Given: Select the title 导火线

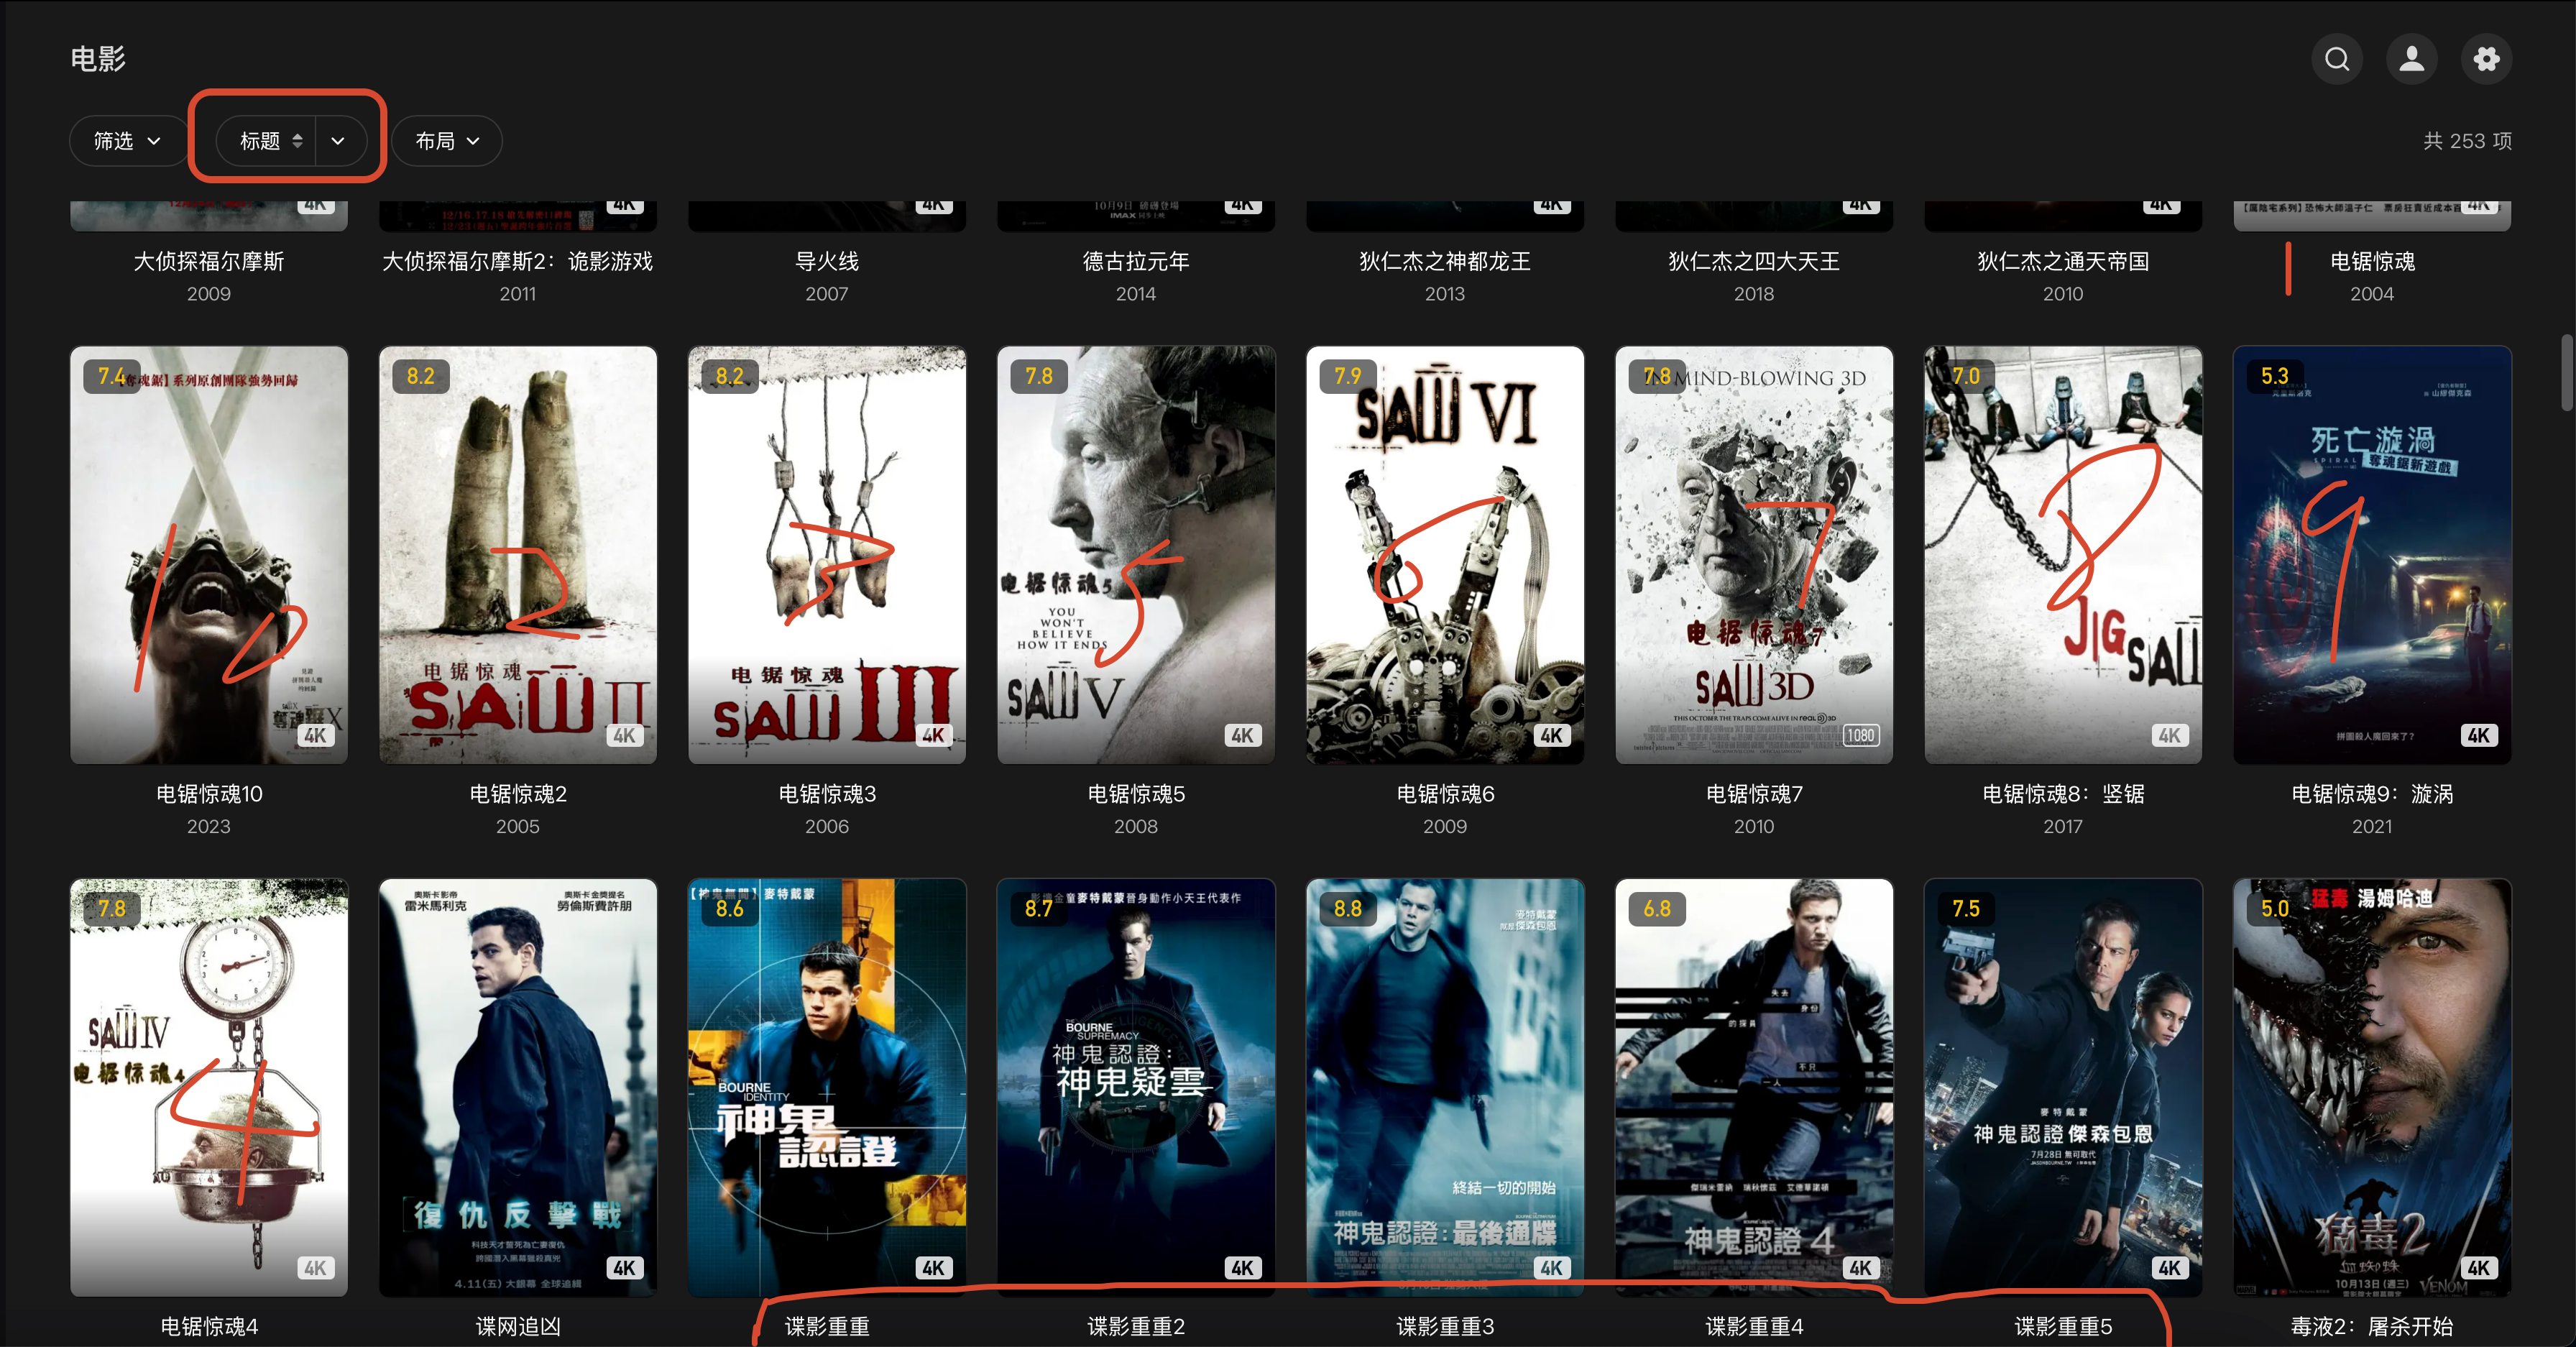Looking at the screenshot, I should (x=827, y=262).
